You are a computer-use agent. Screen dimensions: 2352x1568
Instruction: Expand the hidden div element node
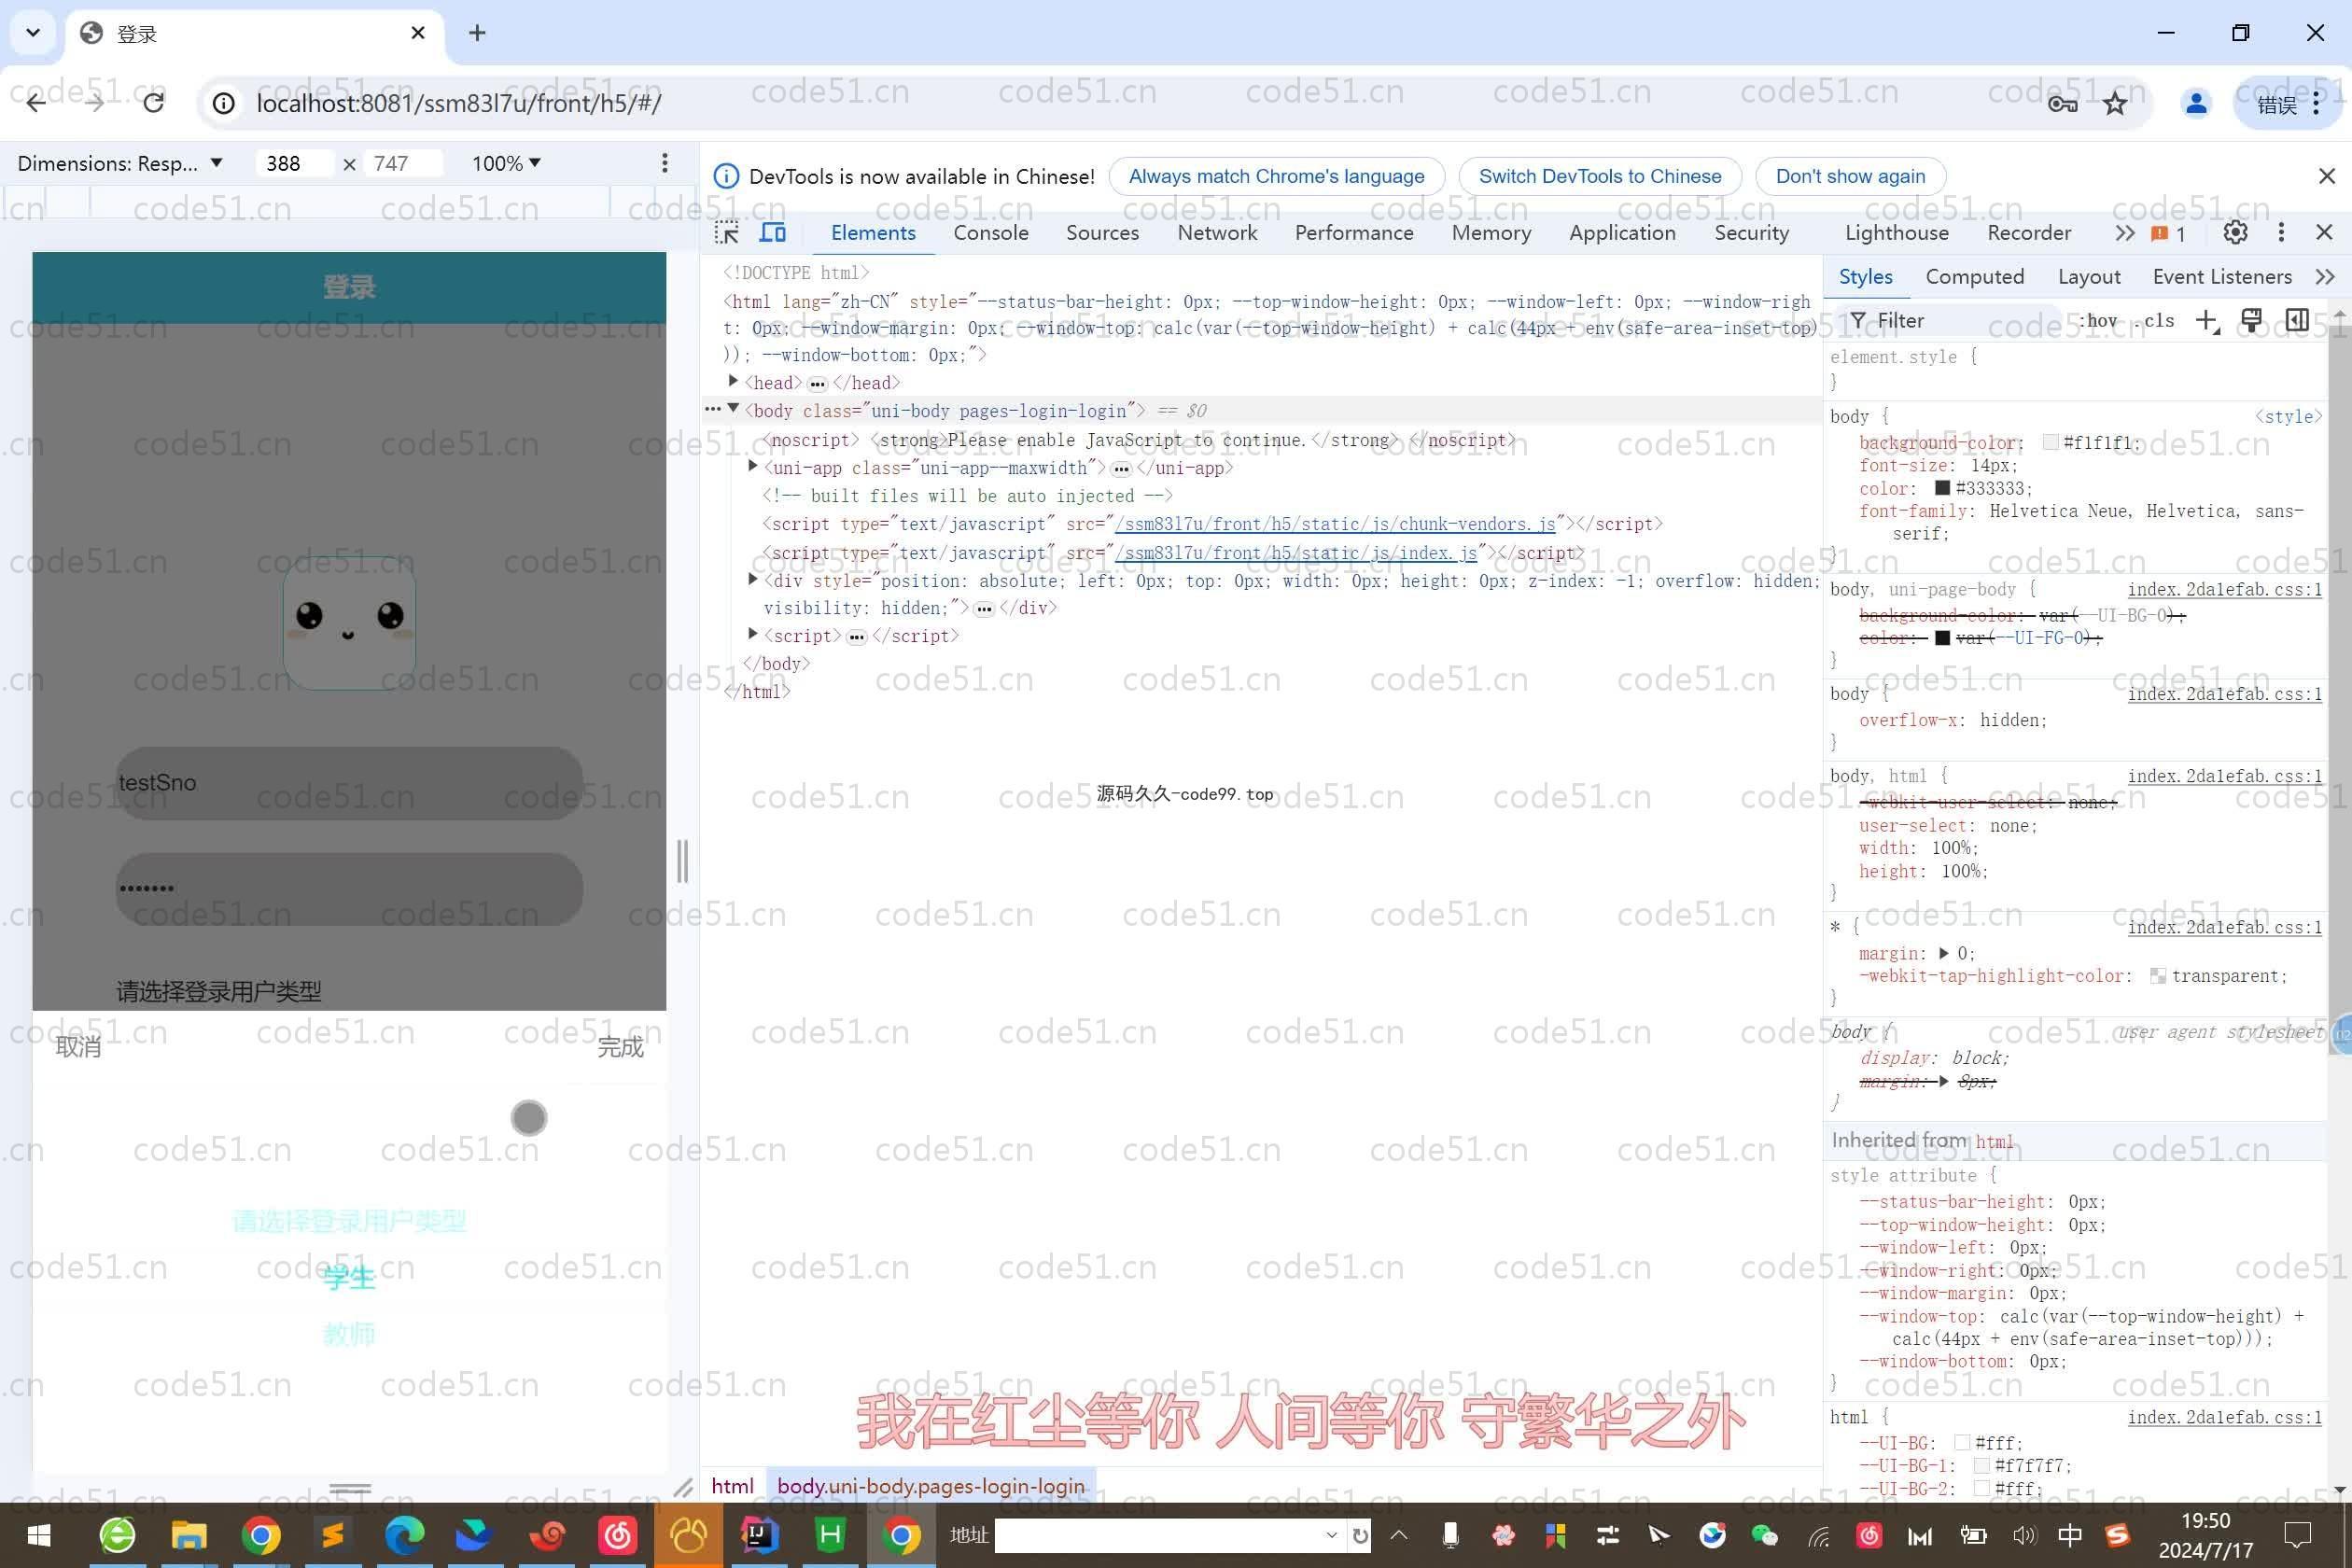[x=753, y=579]
